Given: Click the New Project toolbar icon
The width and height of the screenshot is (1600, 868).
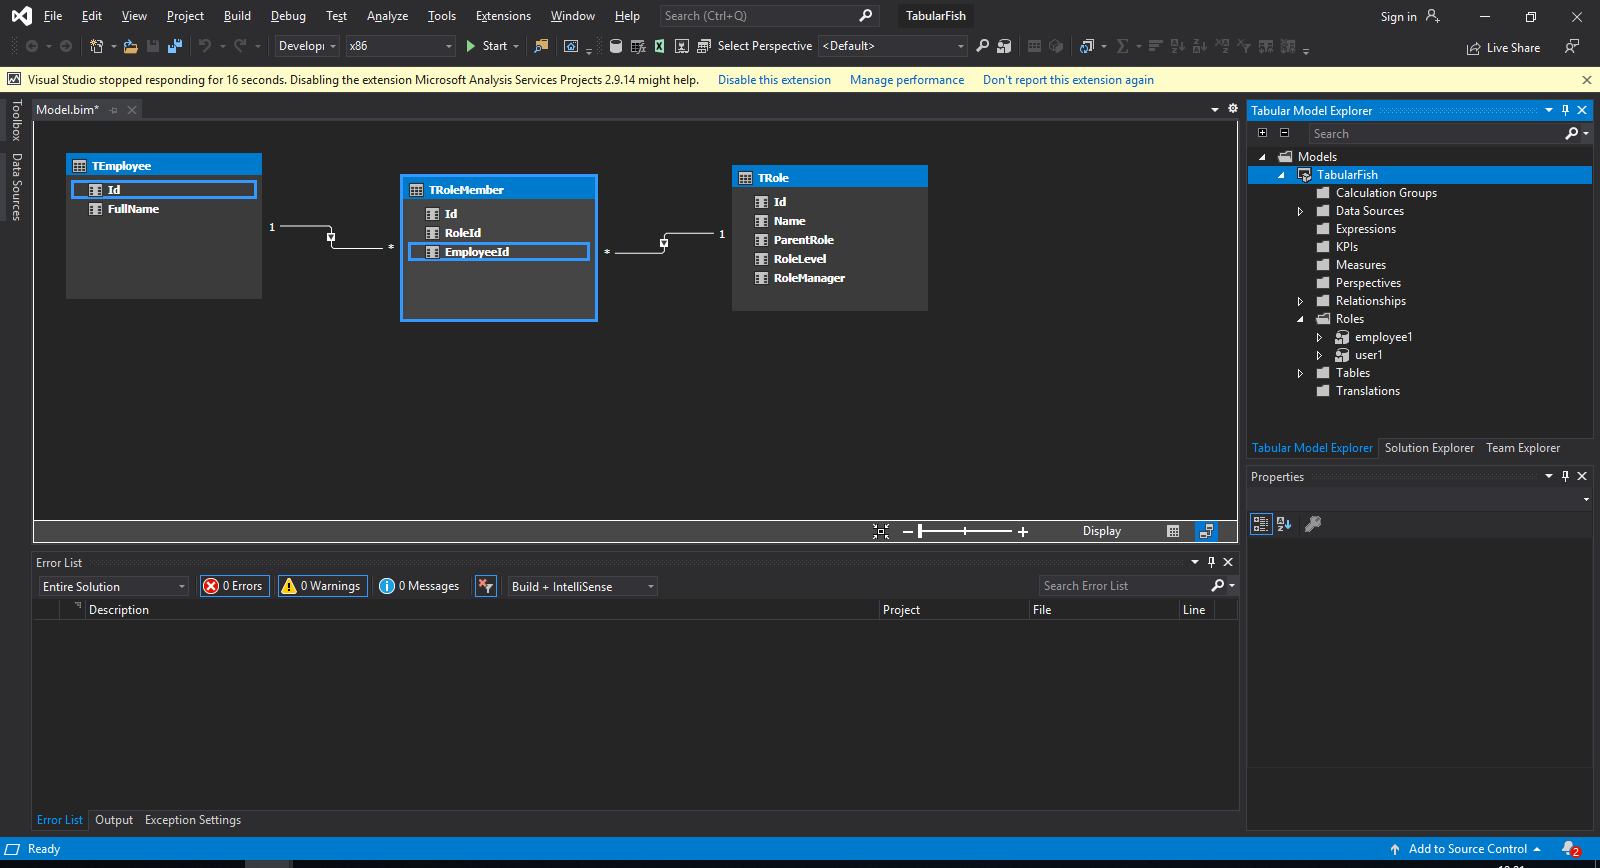Looking at the screenshot, I should click(x=96, y=46).
